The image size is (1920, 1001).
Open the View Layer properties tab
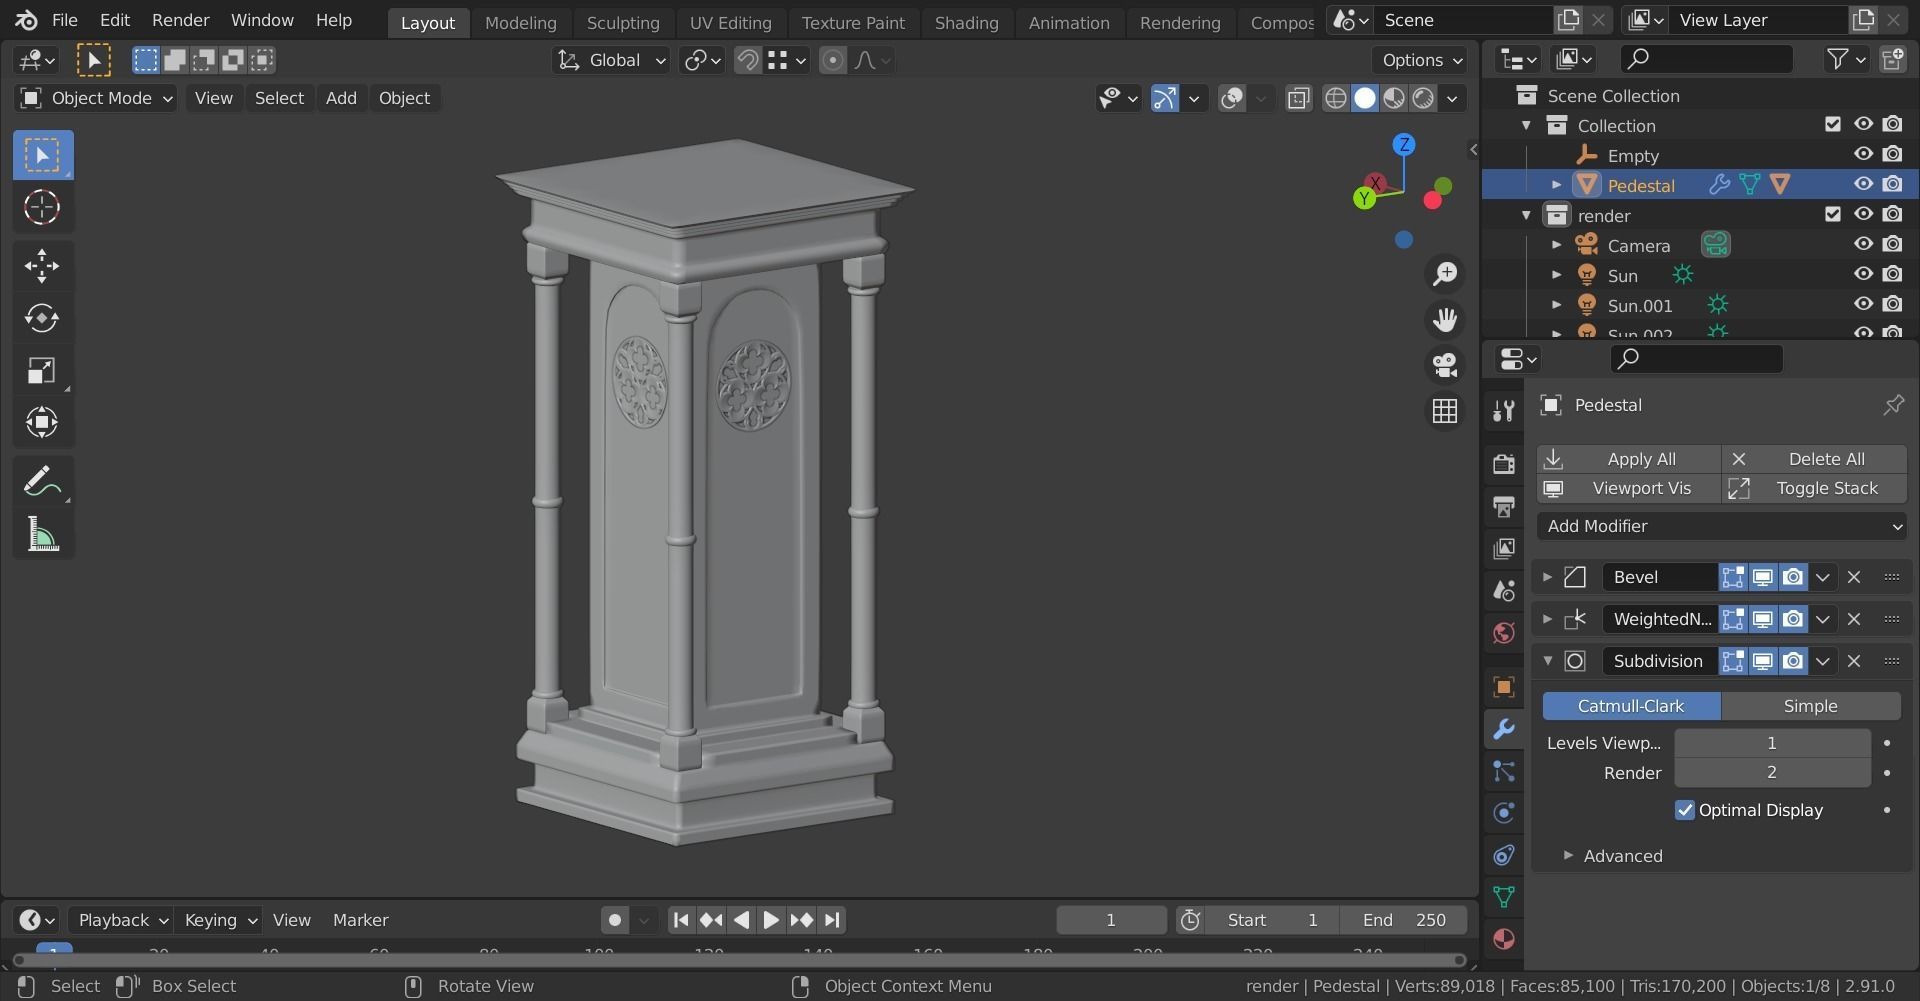[x=1503, y=548]
